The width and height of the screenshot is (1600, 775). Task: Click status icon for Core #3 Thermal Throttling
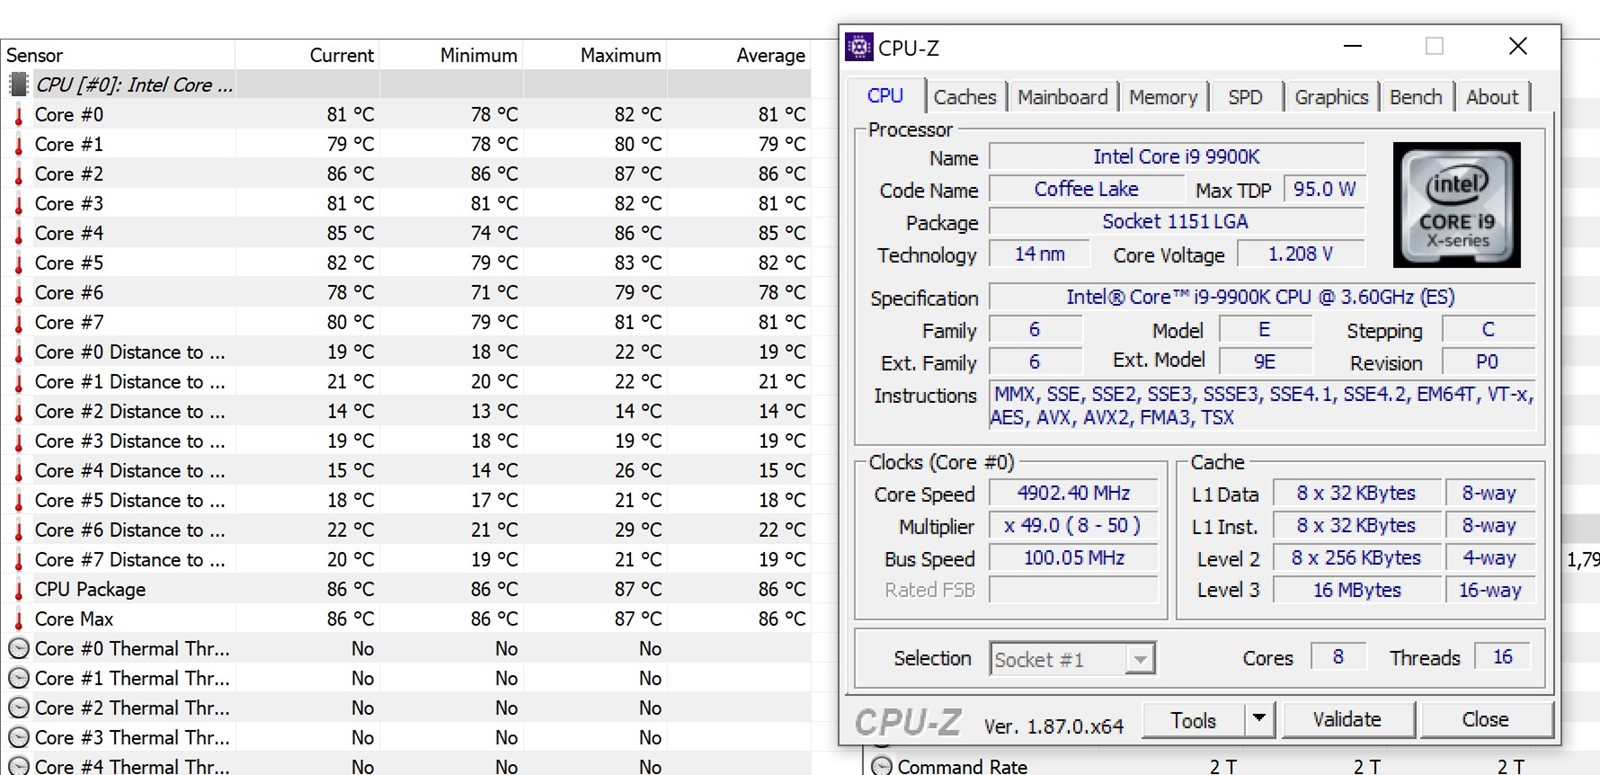coord(19,737)
